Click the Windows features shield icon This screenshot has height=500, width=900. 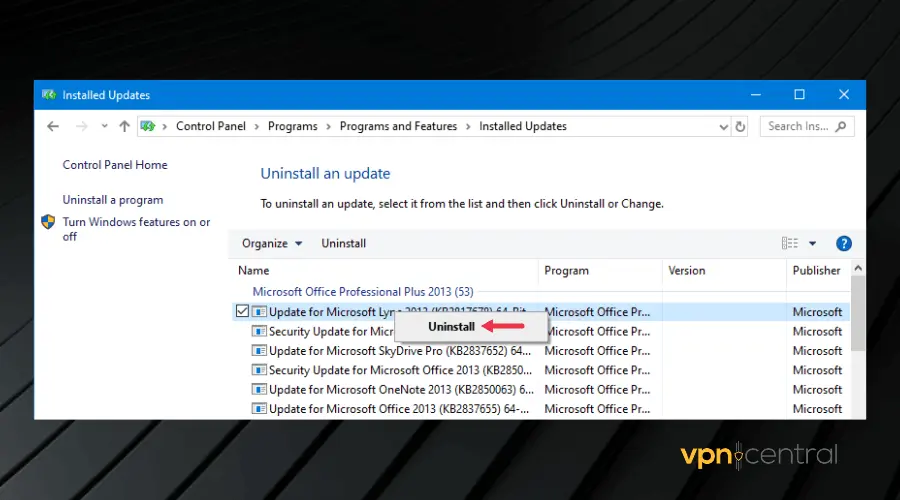coord(48,222)
